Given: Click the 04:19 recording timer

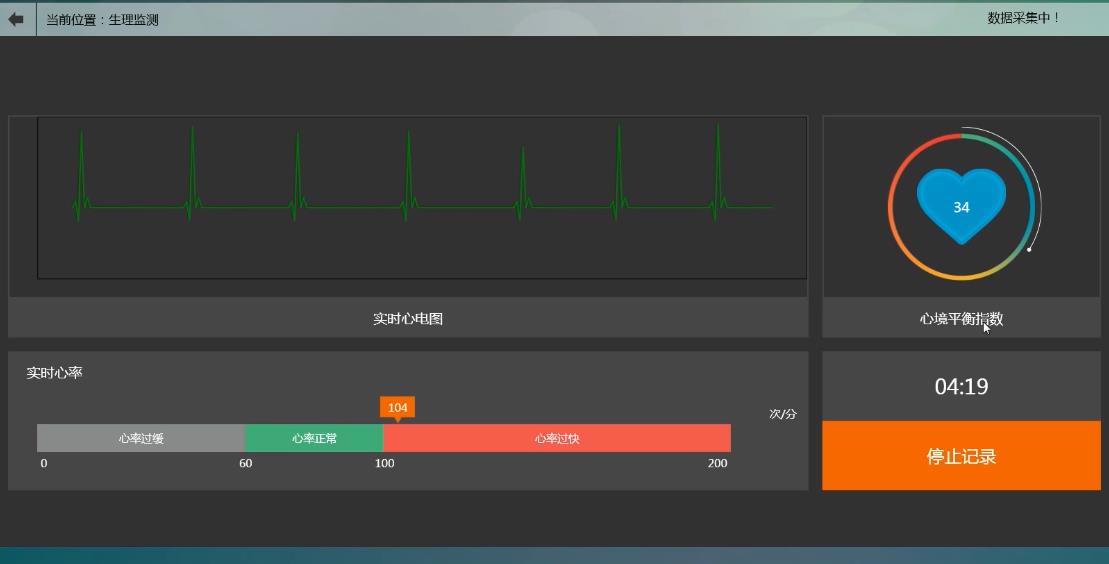Looking at the screenshot, I should pos(961,387).
